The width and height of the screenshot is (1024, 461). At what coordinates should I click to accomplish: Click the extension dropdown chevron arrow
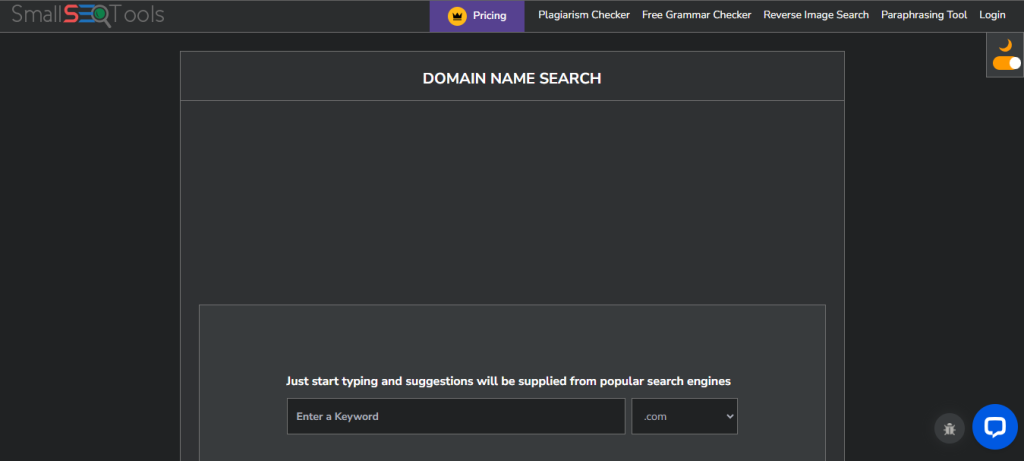coord(729,416)
